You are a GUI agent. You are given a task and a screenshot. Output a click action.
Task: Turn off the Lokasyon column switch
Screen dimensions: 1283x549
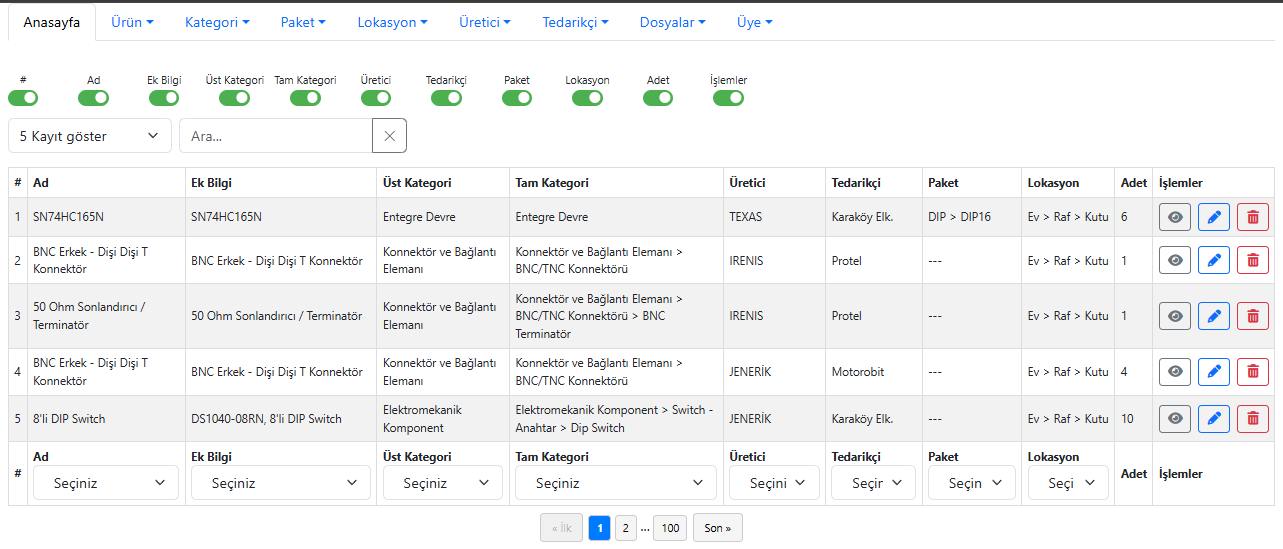[x=587, y=98]
